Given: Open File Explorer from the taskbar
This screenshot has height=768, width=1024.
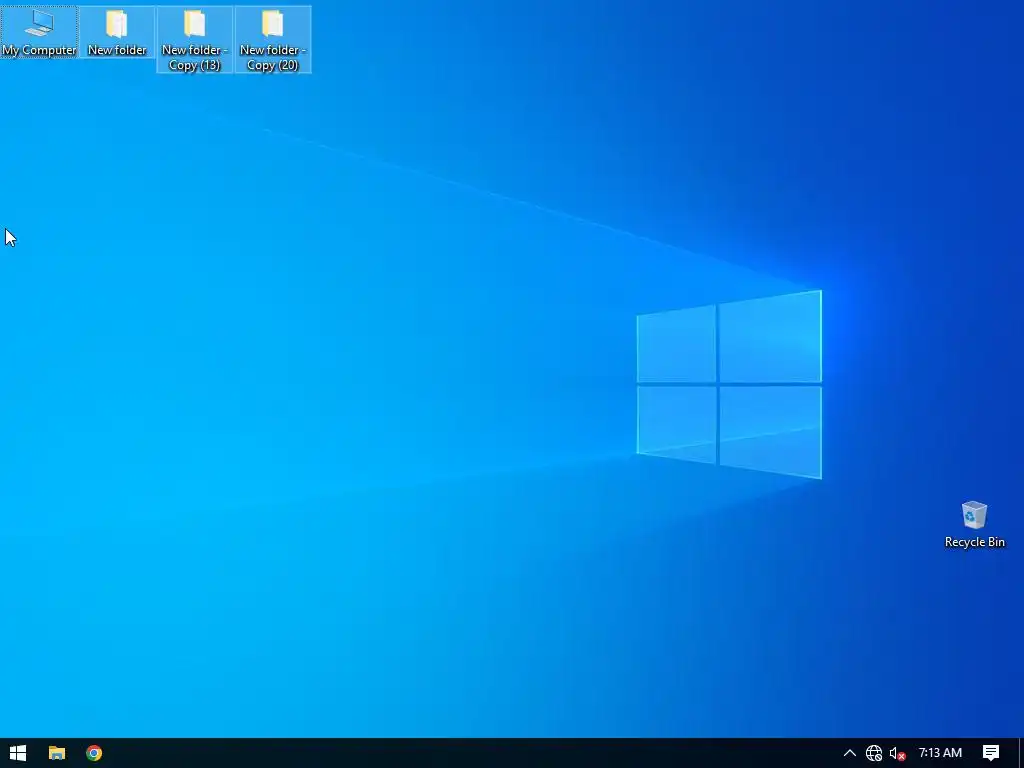Looking at the screenshot, I should [57, 753].
